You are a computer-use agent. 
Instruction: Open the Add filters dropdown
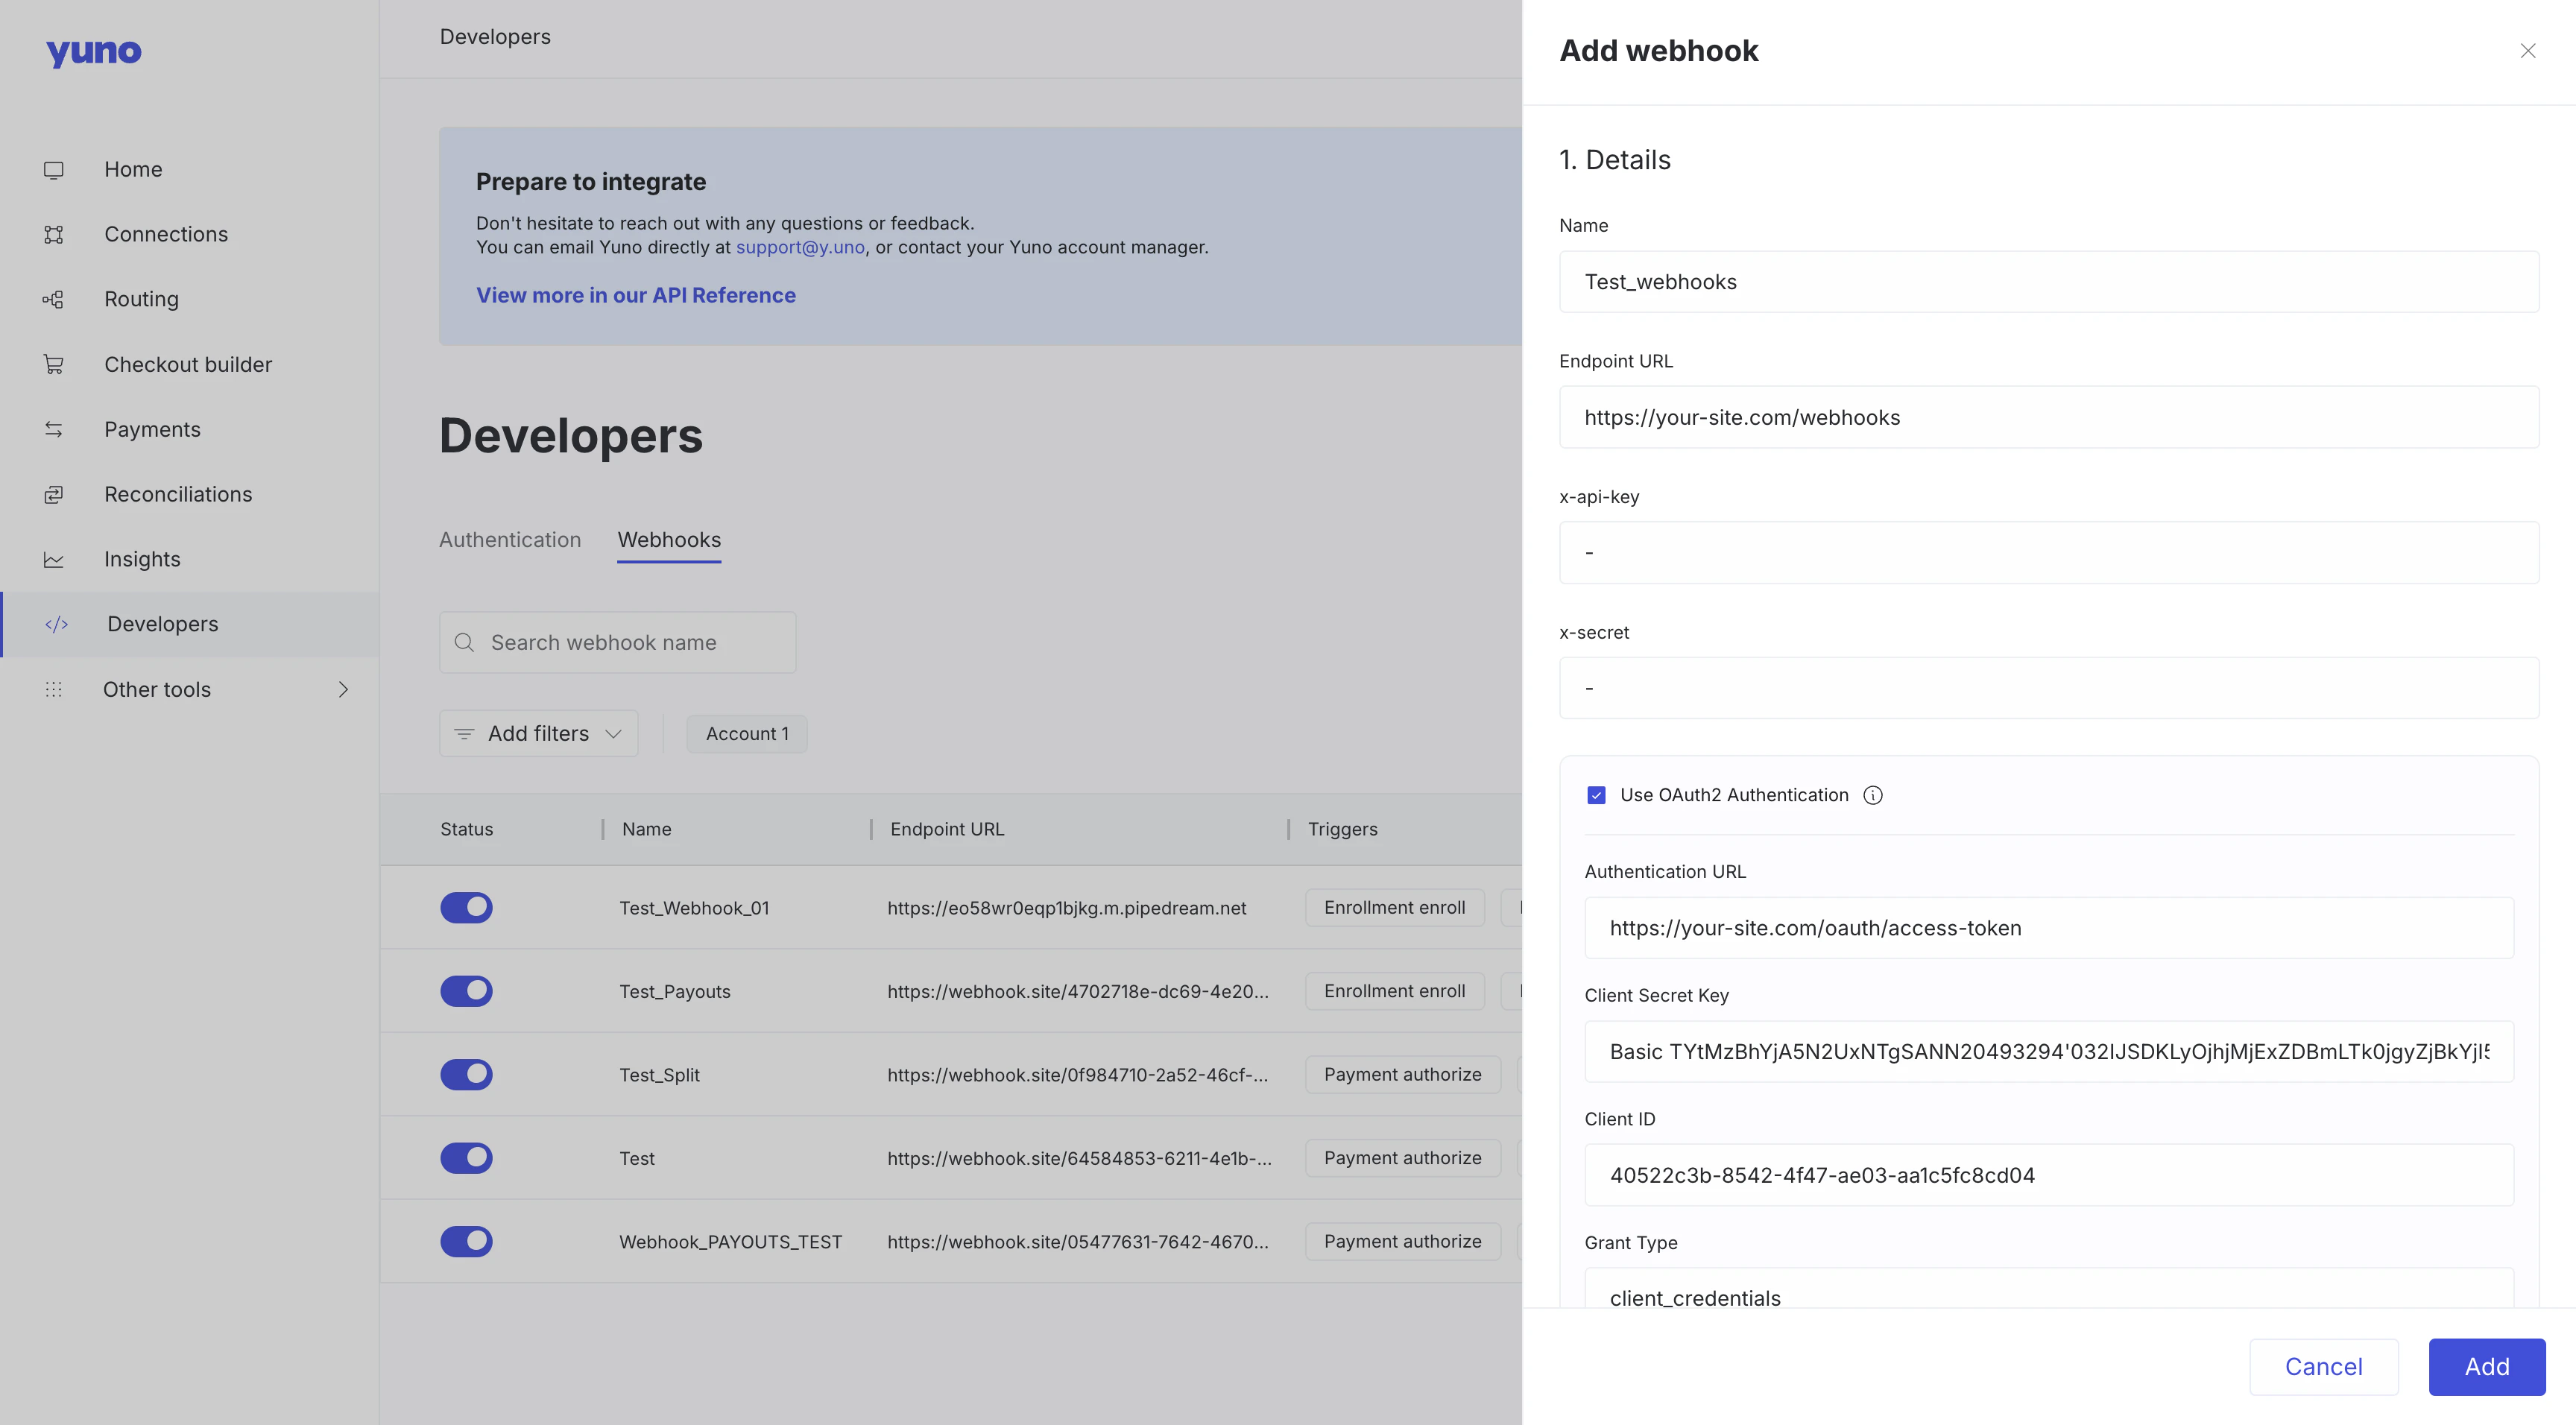click(x=538, y=734)
